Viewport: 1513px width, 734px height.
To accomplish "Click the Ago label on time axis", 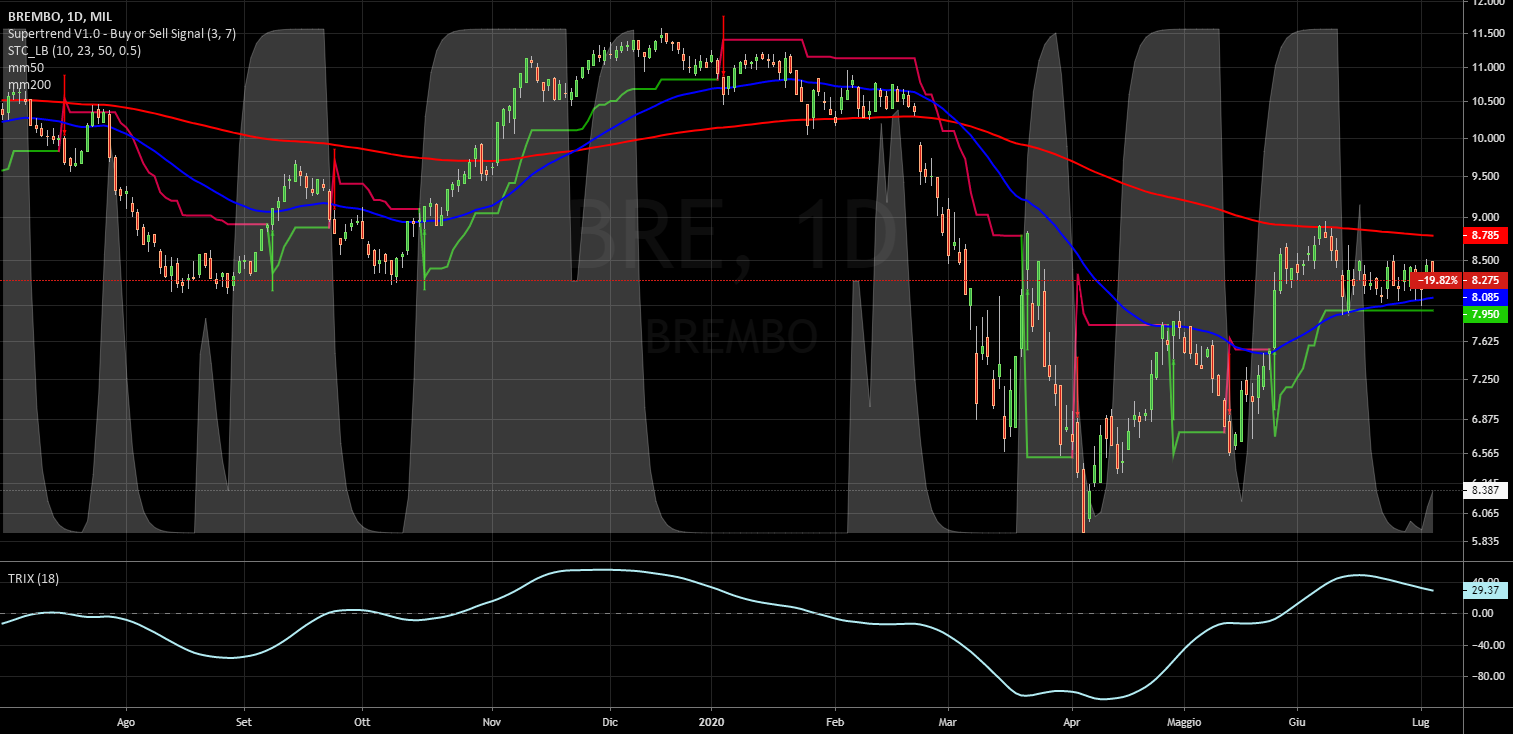I will 126,720.
